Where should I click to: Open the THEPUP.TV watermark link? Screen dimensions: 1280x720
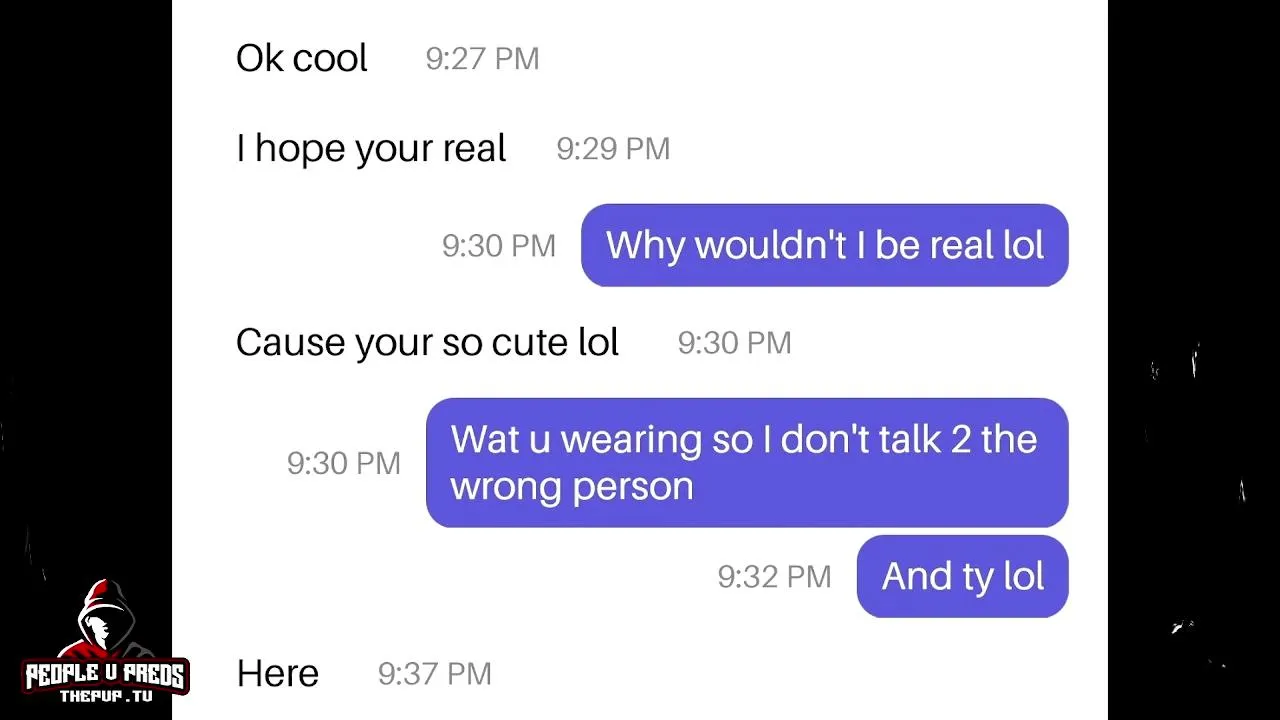pos(106,696)
